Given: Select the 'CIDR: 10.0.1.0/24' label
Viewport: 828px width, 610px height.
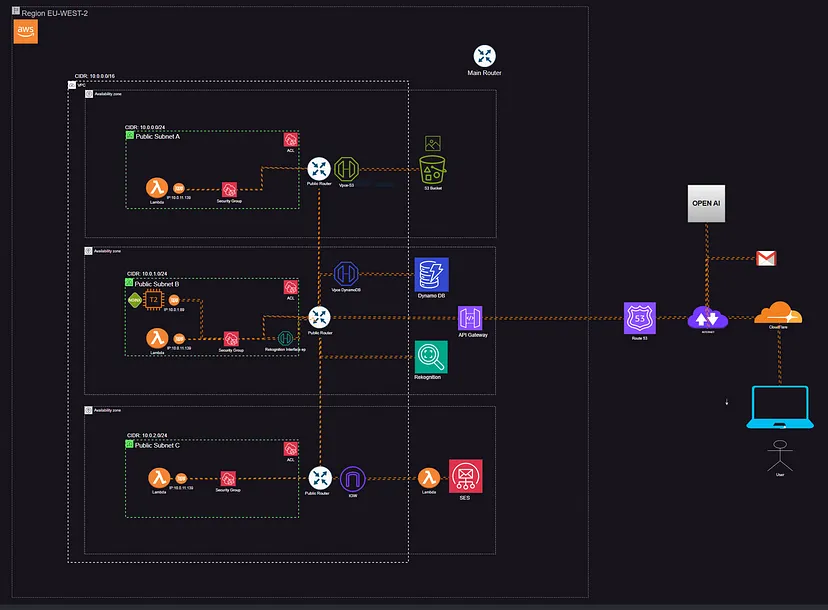Looking at the screenshot, I should click(x=147, y=274).
